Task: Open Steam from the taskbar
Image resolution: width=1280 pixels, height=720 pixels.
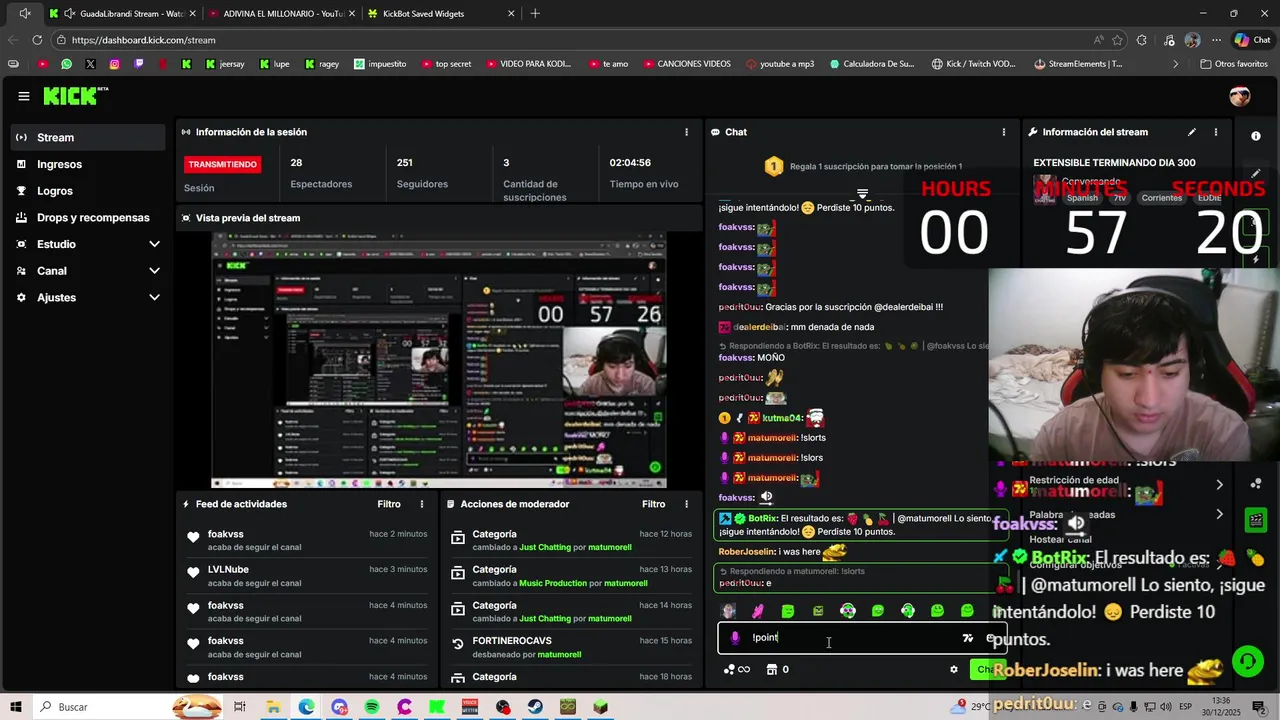Action: (x=535, y=707)
